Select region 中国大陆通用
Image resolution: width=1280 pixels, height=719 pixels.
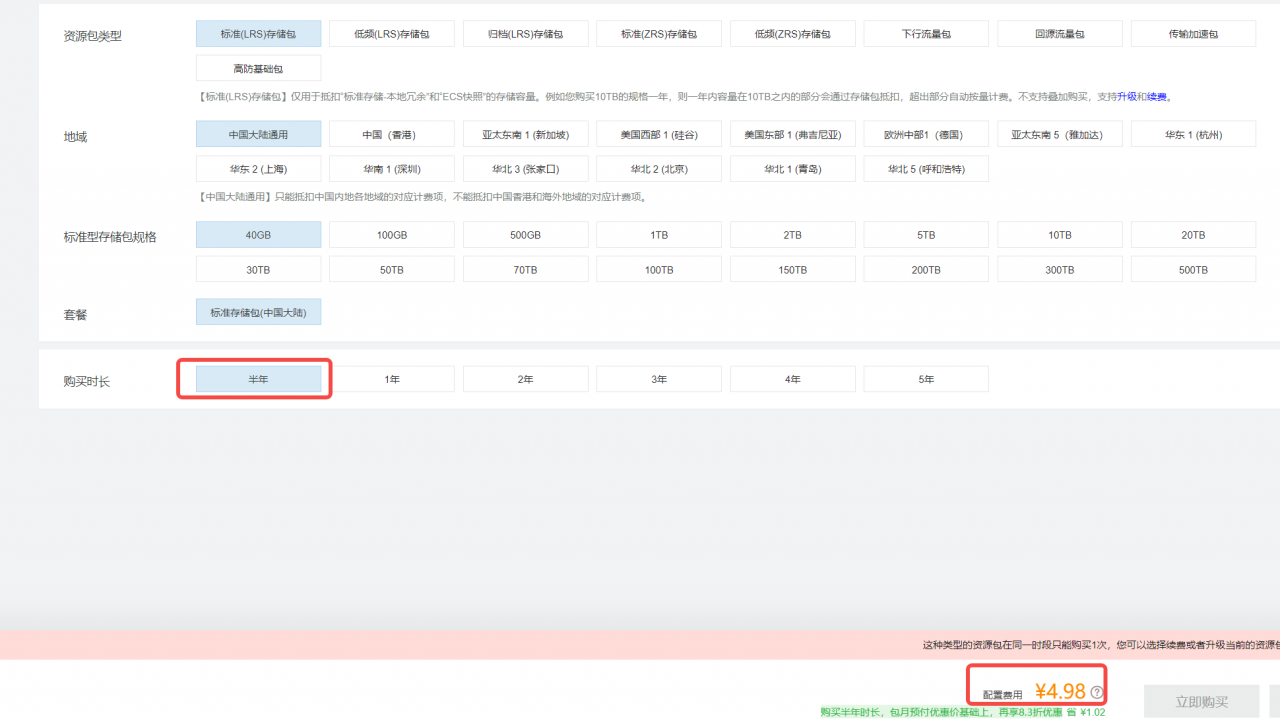click(x=258, y=134)
